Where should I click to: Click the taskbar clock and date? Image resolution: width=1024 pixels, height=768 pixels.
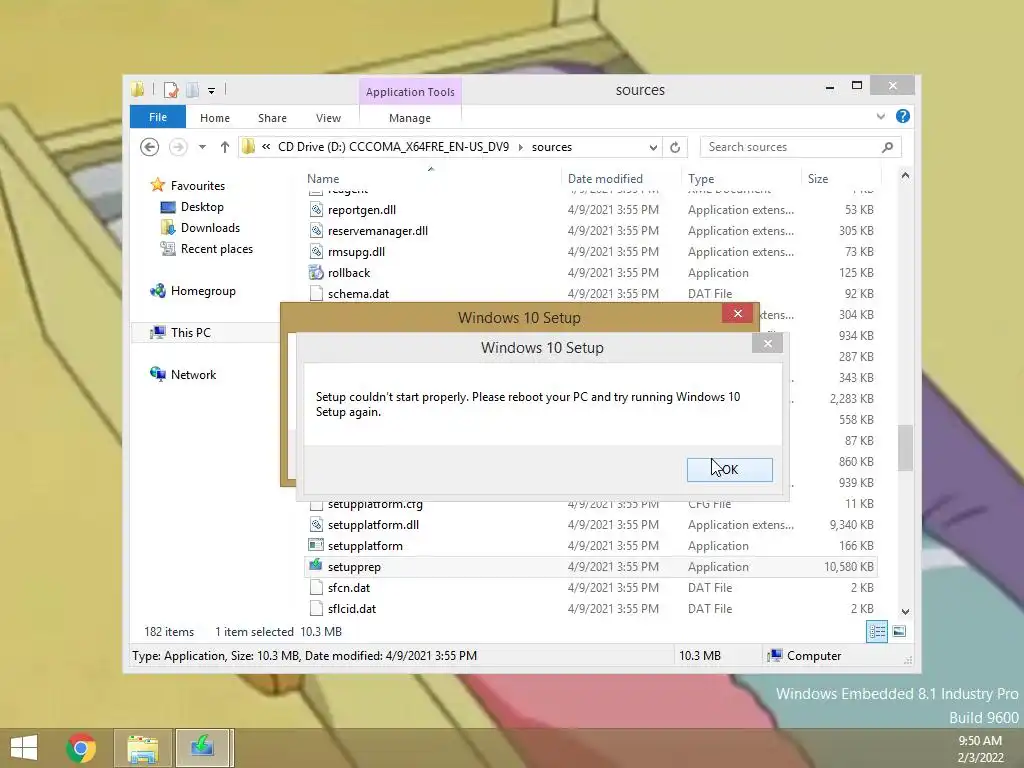[x=980, y=749]
